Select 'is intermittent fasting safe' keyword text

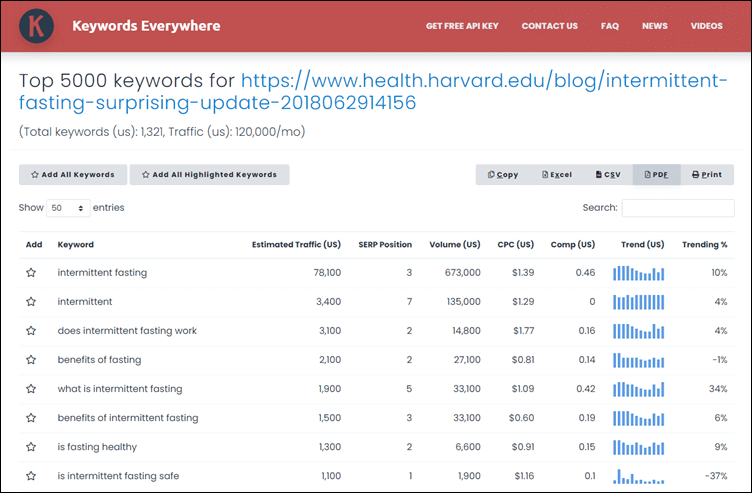118,476
